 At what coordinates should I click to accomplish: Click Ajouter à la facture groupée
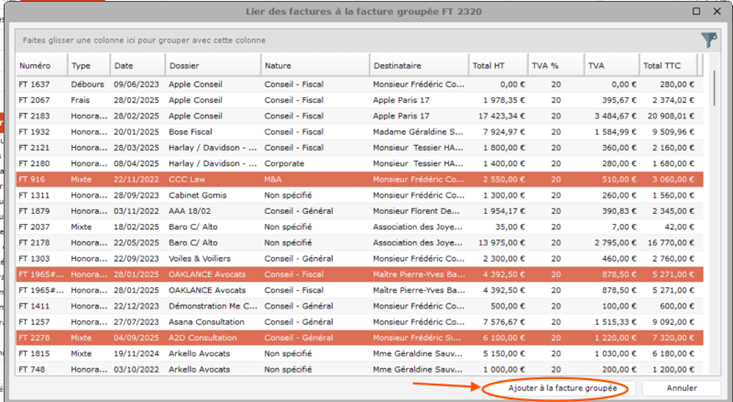coord(555,387)
